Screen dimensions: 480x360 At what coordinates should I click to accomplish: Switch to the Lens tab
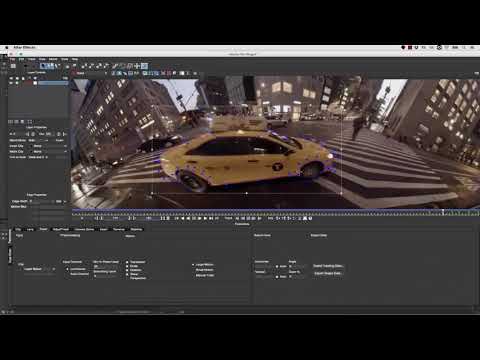pyautogui.click(x=30, y=229)
